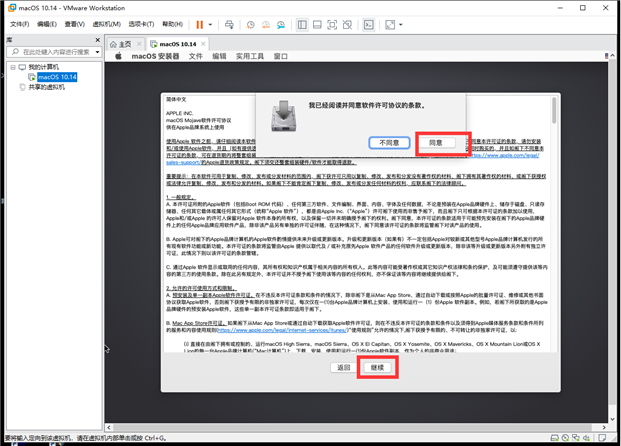The height and width of the screenshot is (446, 621).
Task: Click the 不同意 button
Action: 389,143
